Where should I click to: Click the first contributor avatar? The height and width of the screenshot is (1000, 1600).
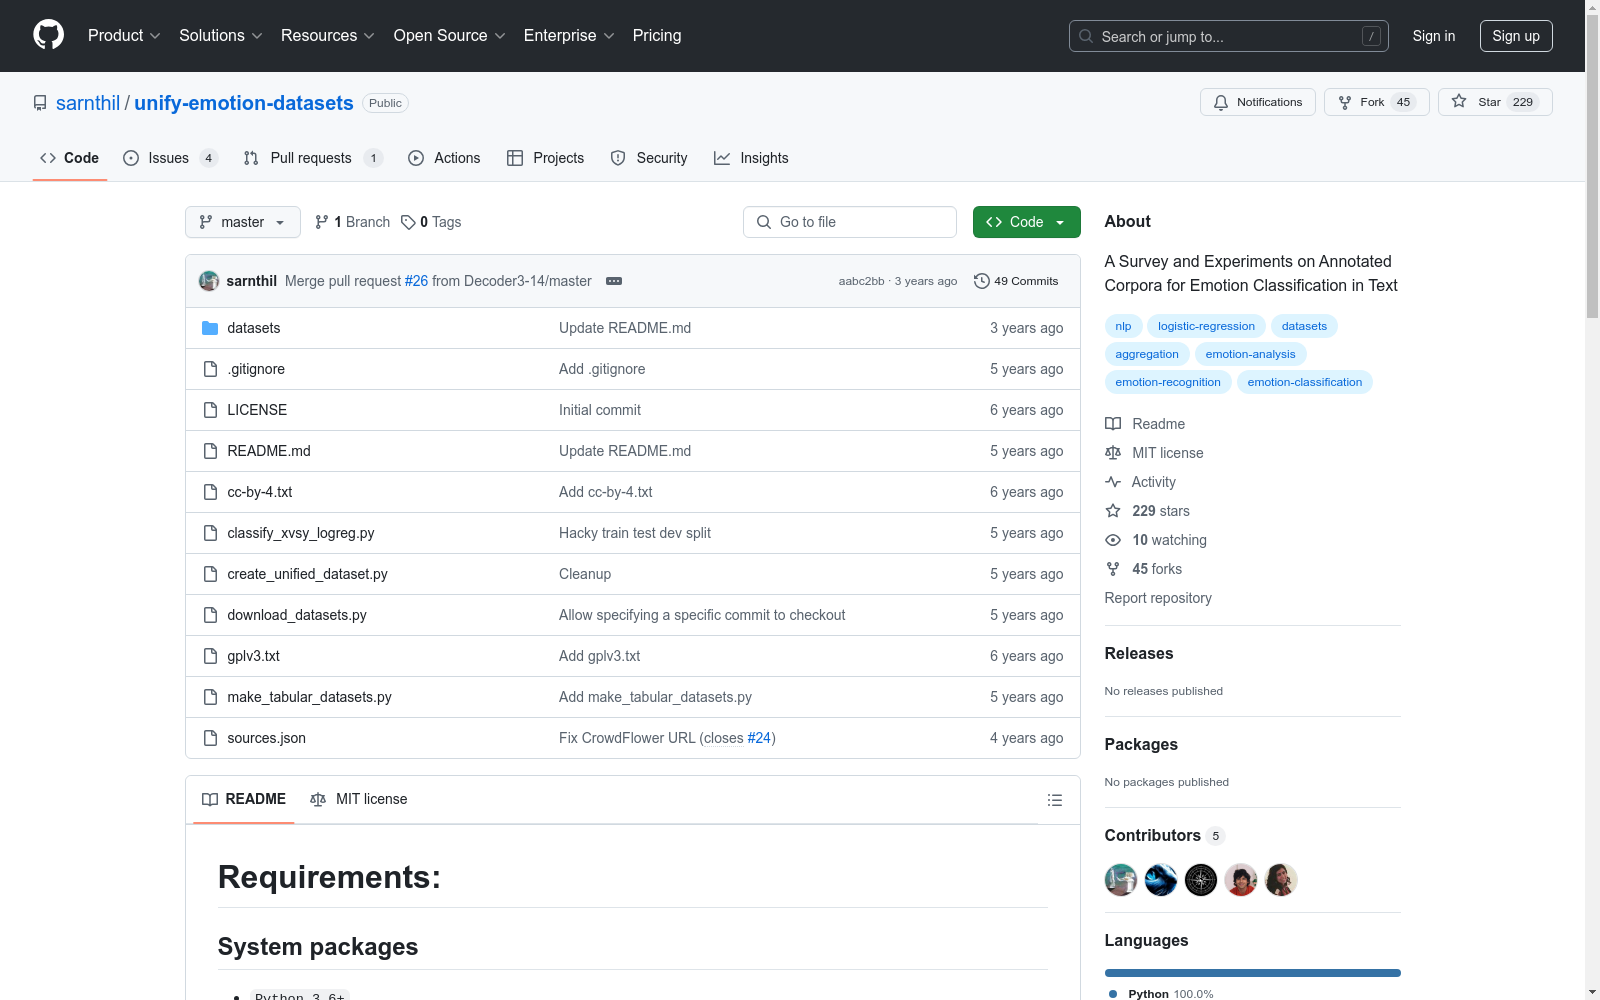point(1121,880)
